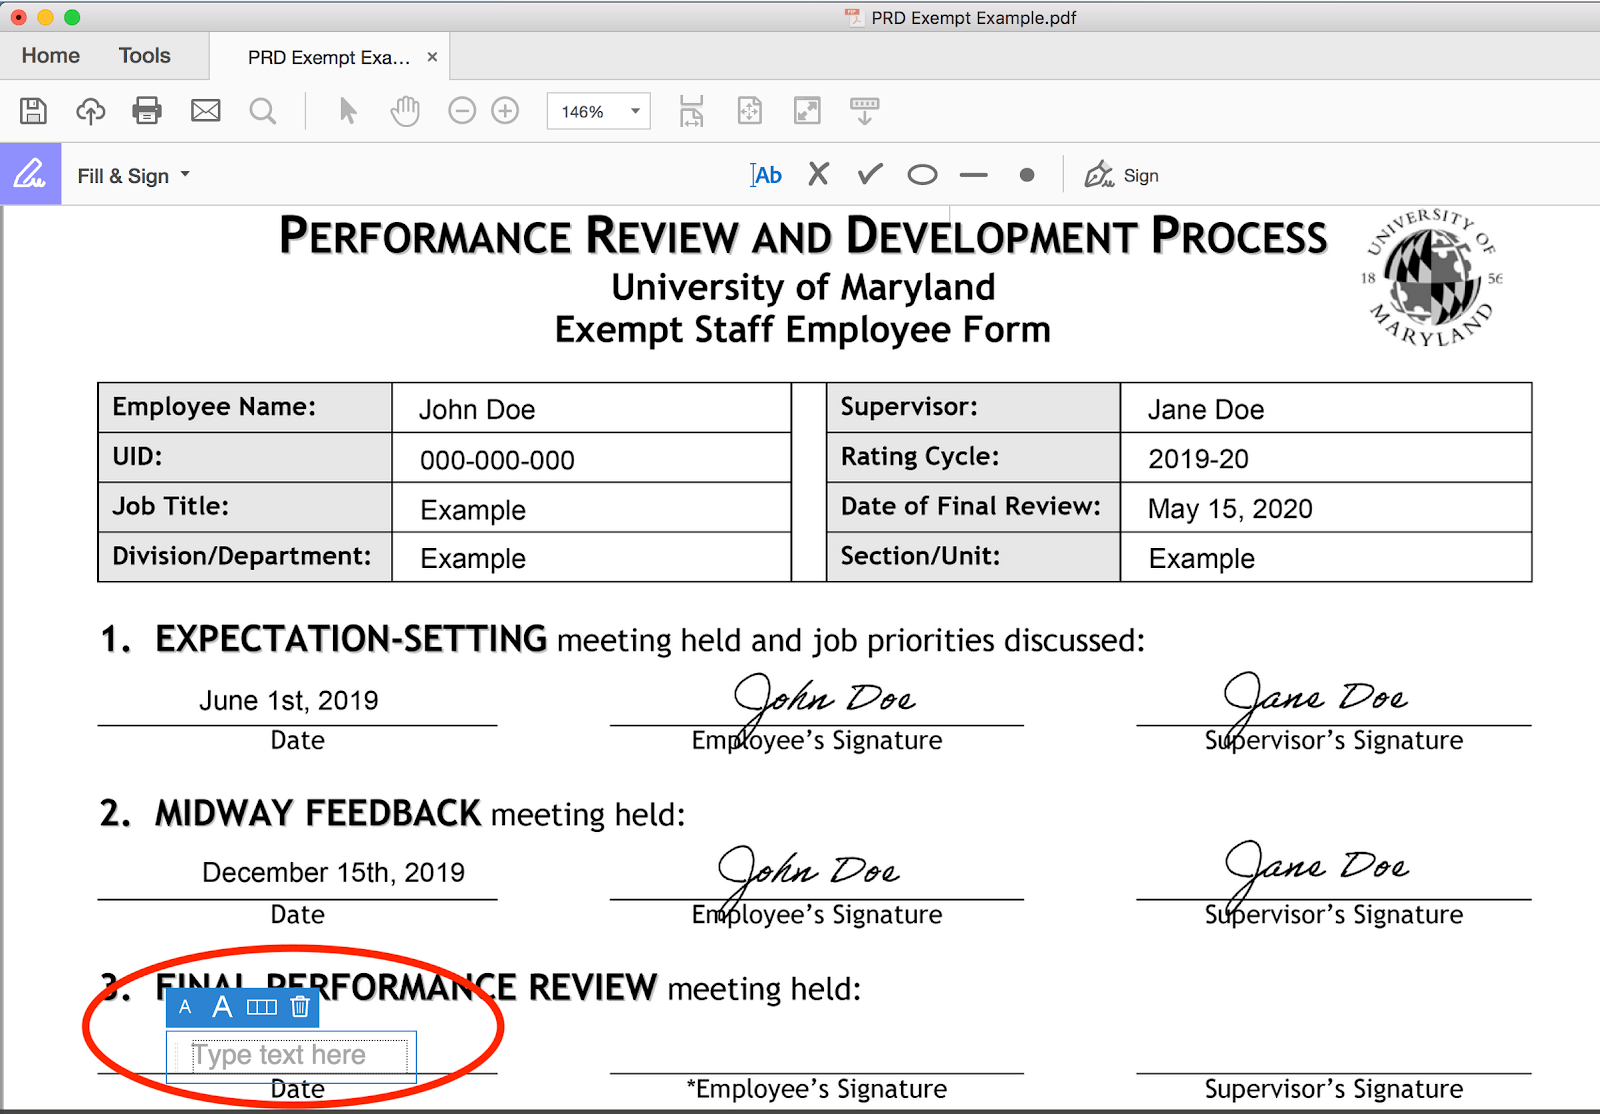
Task: Increase text size with large A
Action: tap(222, 1007)
